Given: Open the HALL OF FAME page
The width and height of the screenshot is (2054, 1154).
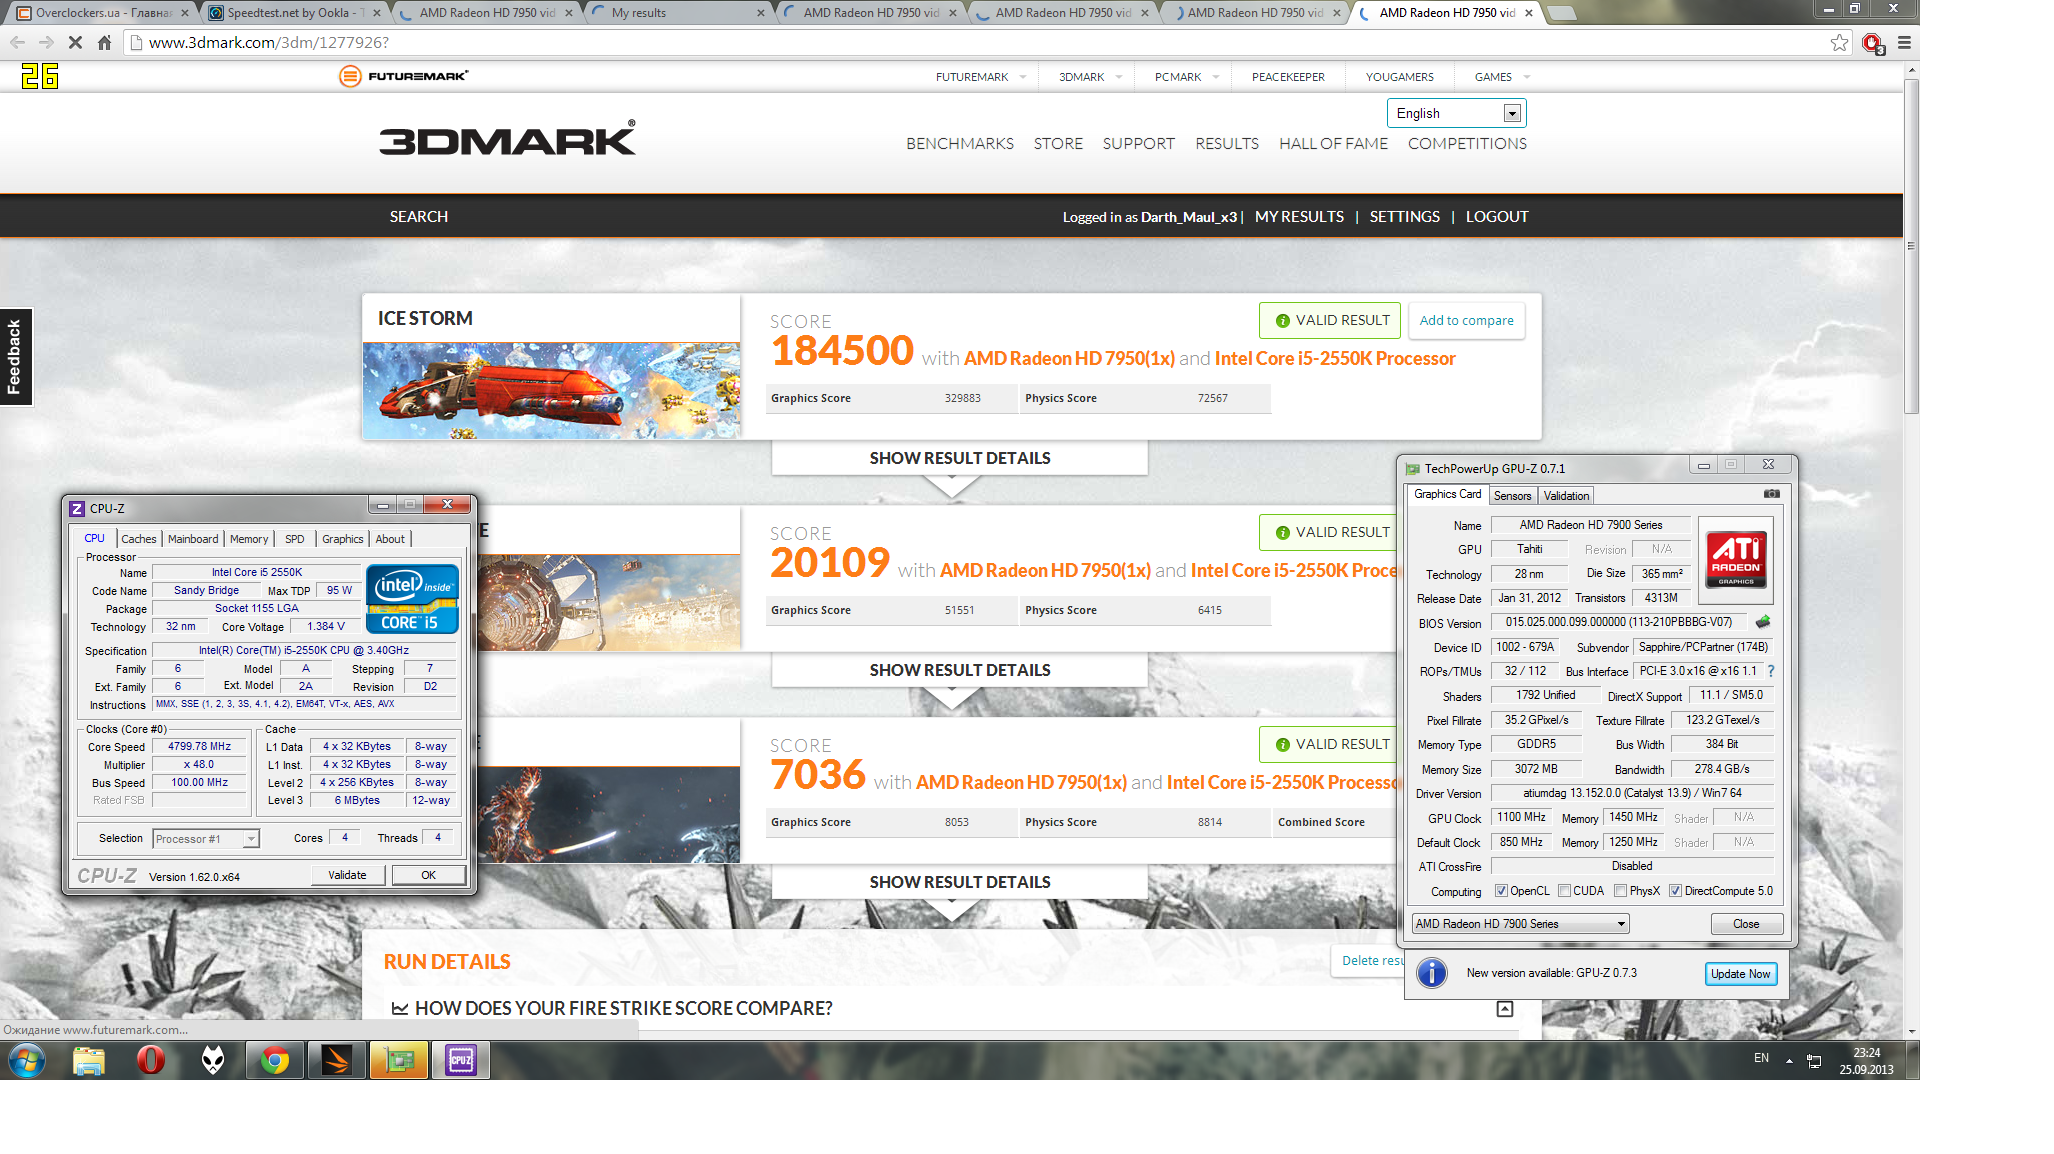Looking at the screenshot, I should click(x=1333, y=144).
